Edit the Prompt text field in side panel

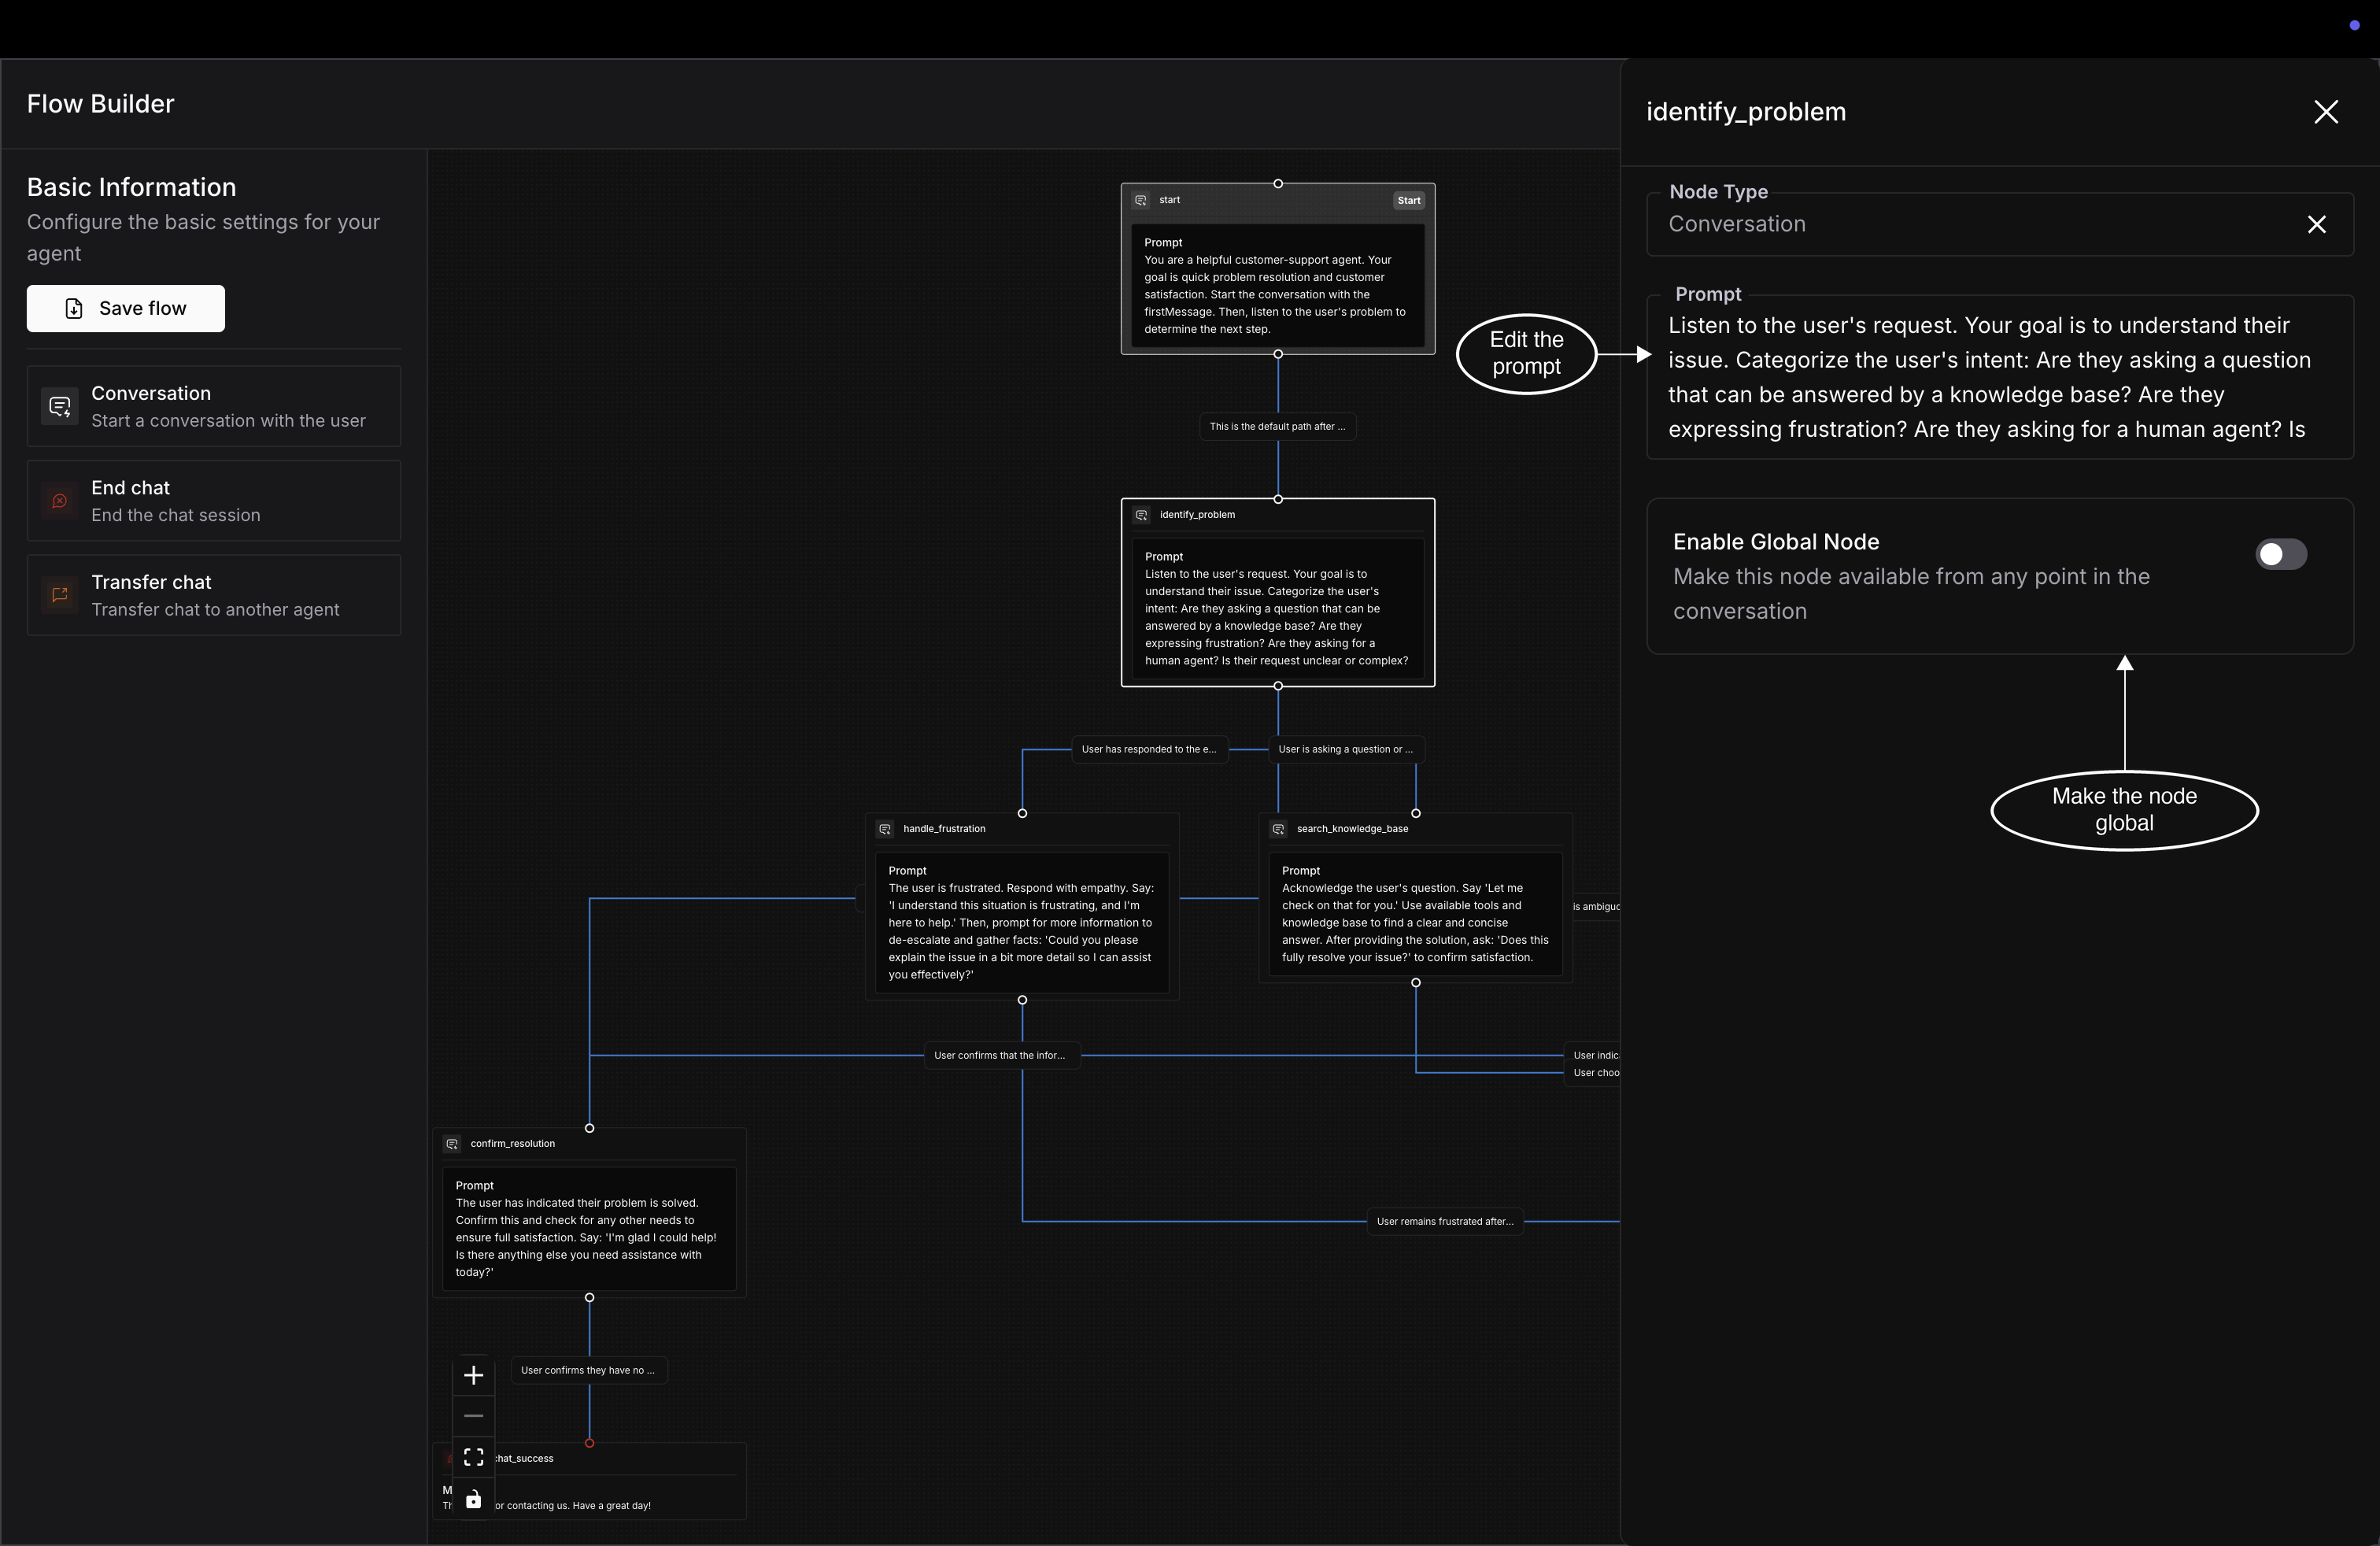[x=2000, y=377]
